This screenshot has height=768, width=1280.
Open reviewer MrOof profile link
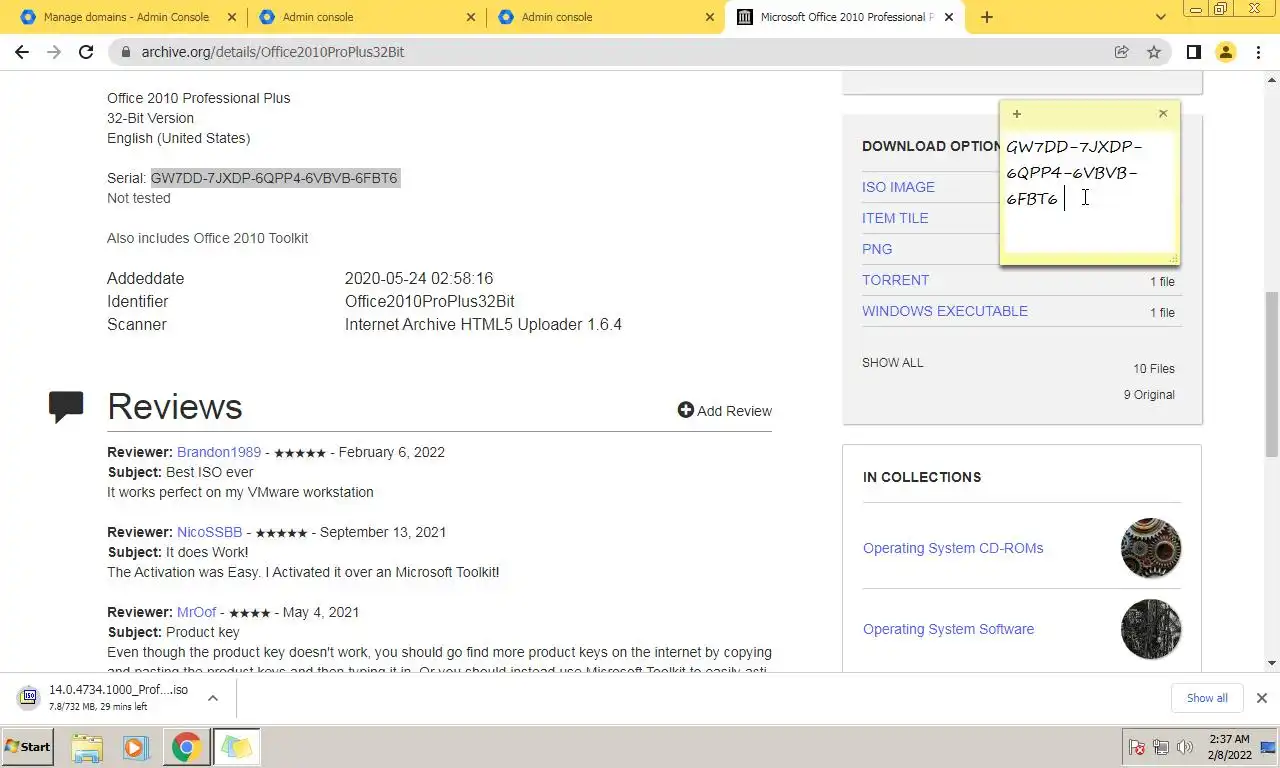click(197, 612)
